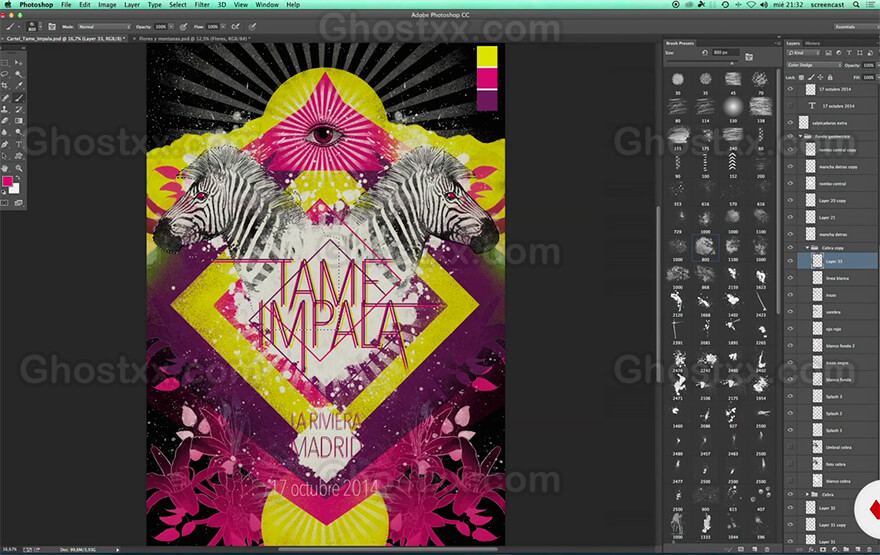Select the Hand tool
The height and width of the screenshot is (555, 880).
6,168
